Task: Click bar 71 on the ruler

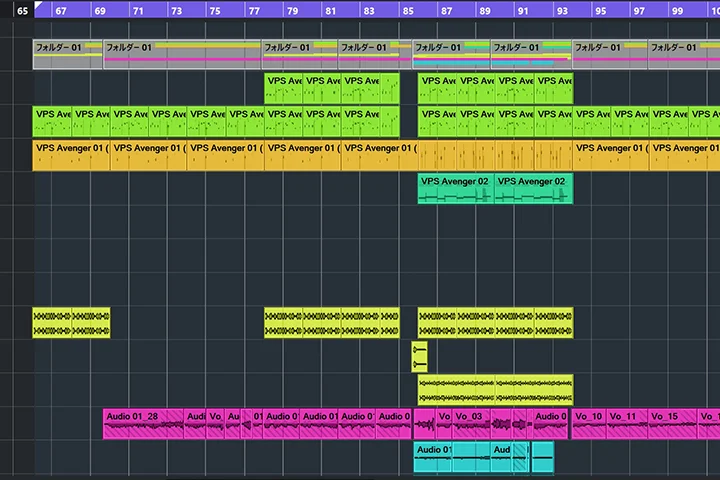Action: pos(138,11)
